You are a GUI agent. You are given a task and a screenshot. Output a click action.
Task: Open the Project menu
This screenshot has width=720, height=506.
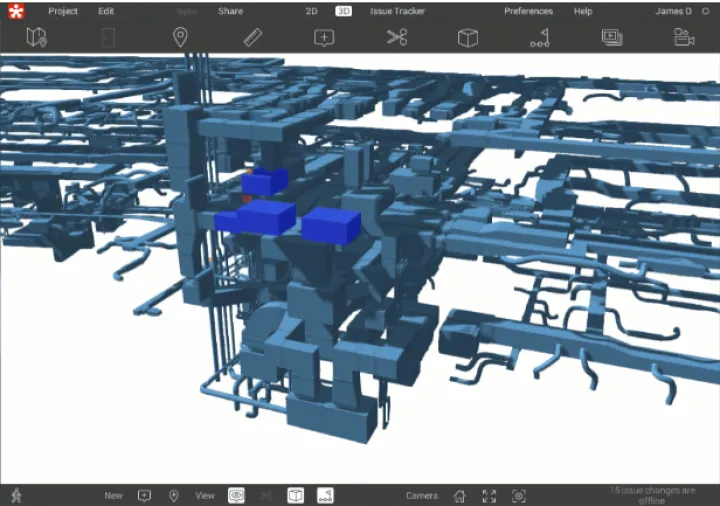pyautogui.click(x=63, y=11)
